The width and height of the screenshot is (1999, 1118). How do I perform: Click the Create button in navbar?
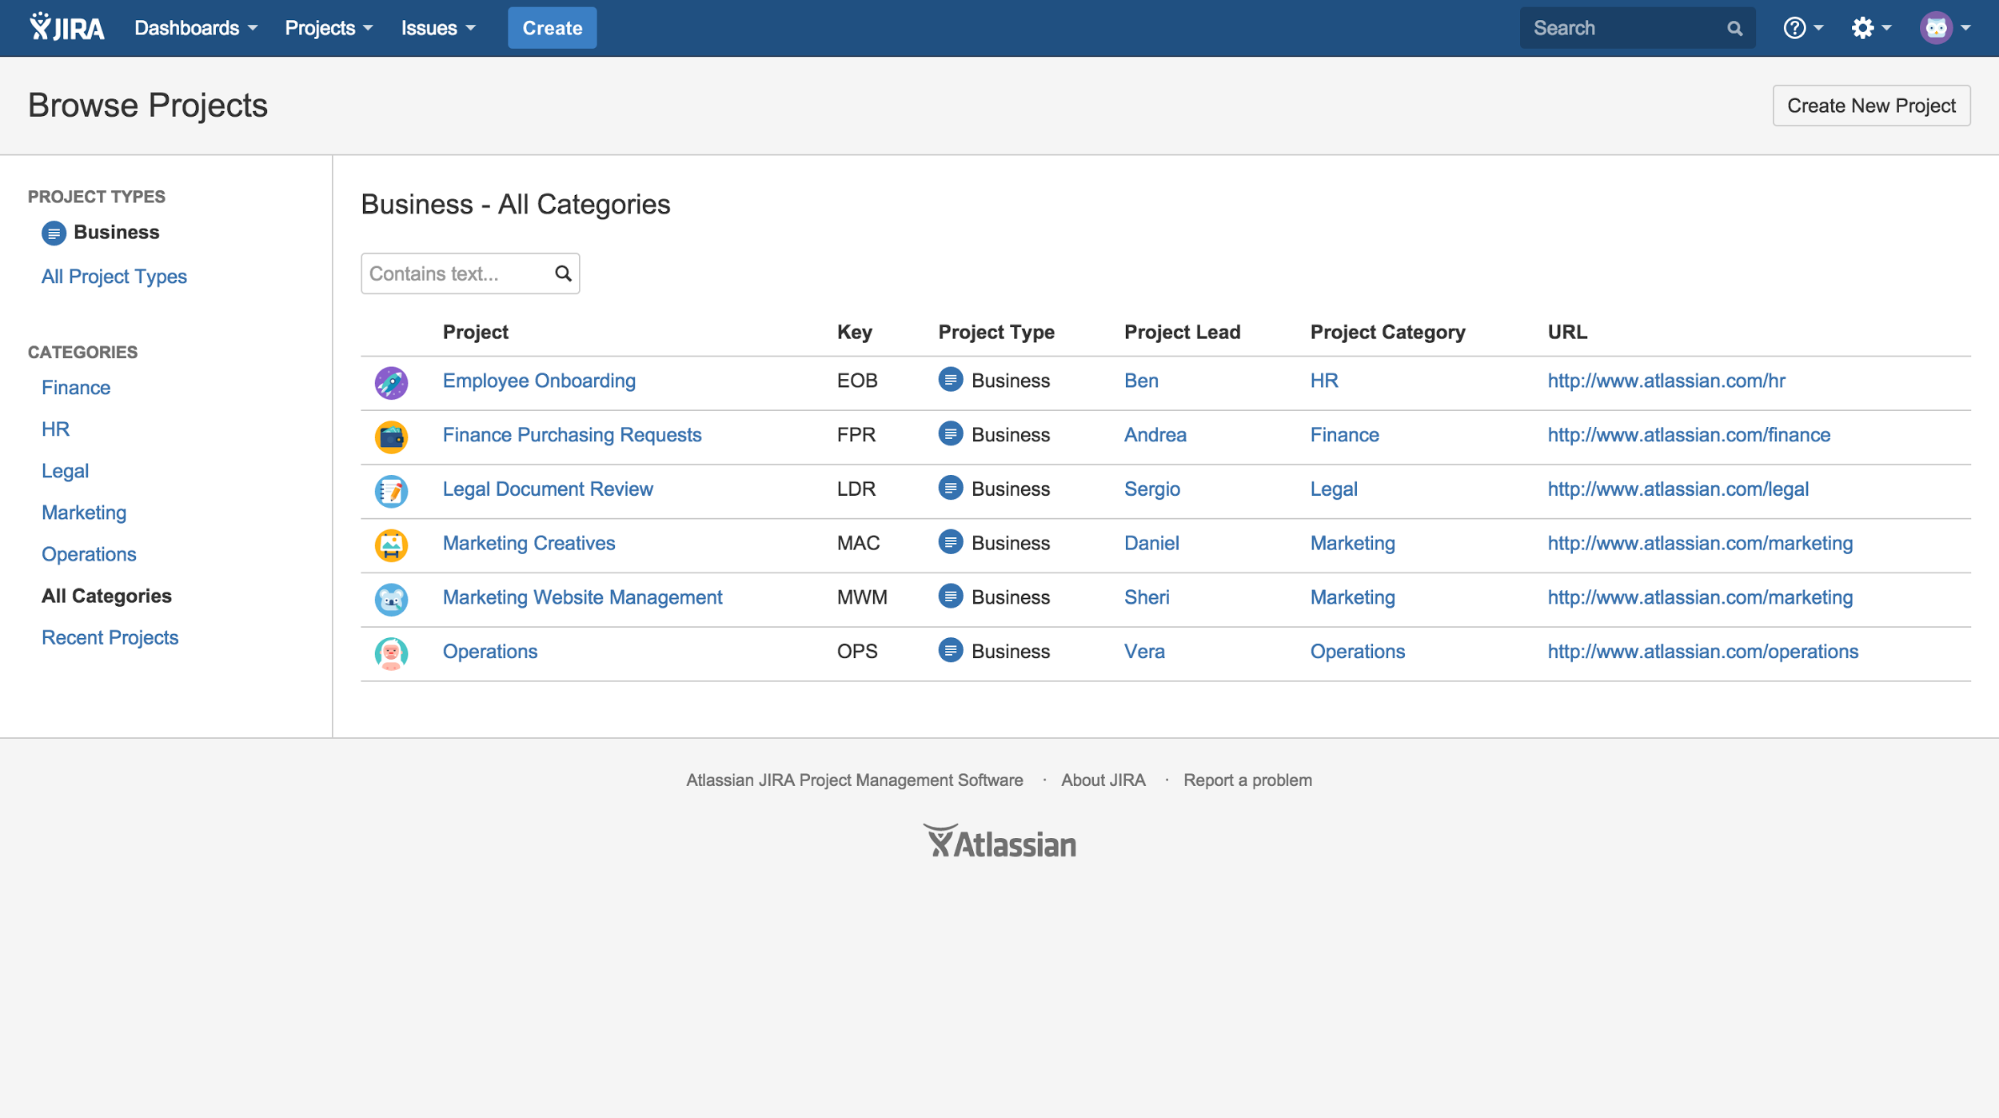click(x=551, y=27)
